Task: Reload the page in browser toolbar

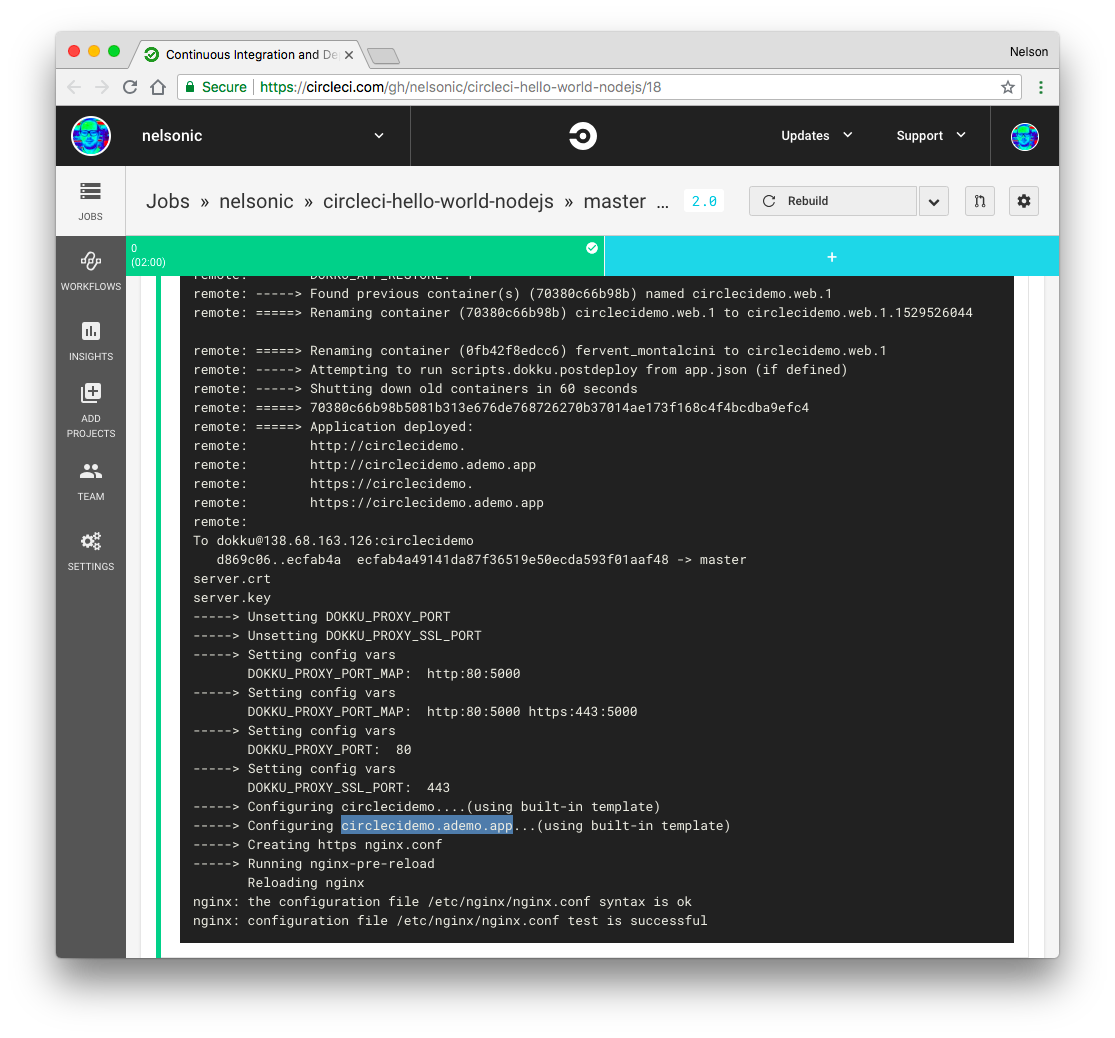Action: pos(130,87)
